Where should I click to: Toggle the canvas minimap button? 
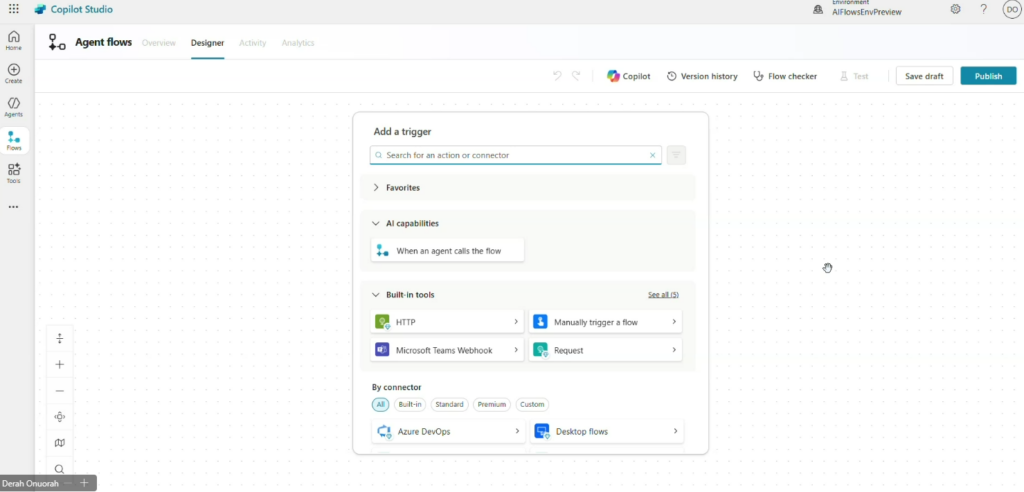click(60, 443)
